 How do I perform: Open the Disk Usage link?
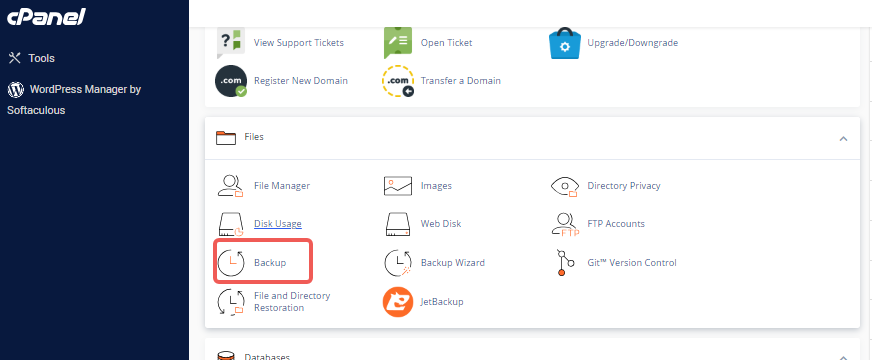pos(278,224)
